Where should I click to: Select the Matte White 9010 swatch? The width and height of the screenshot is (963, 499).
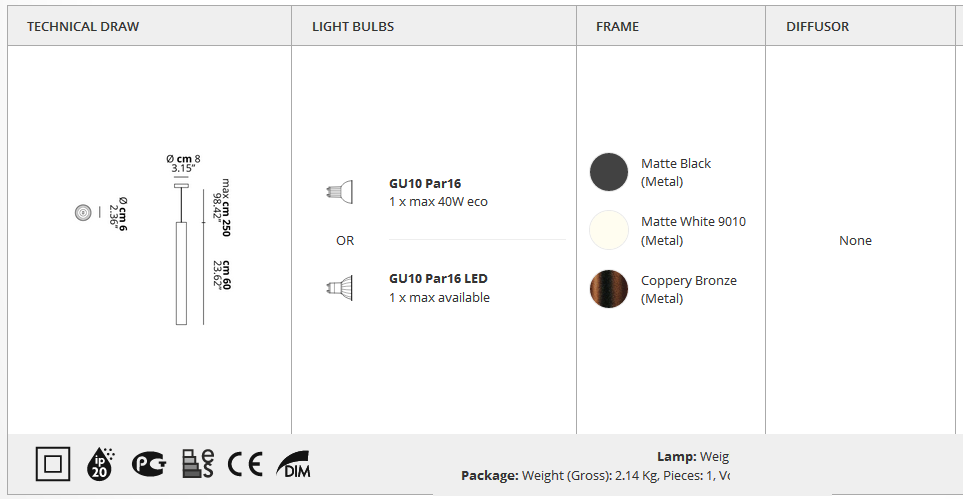point(609,230)
